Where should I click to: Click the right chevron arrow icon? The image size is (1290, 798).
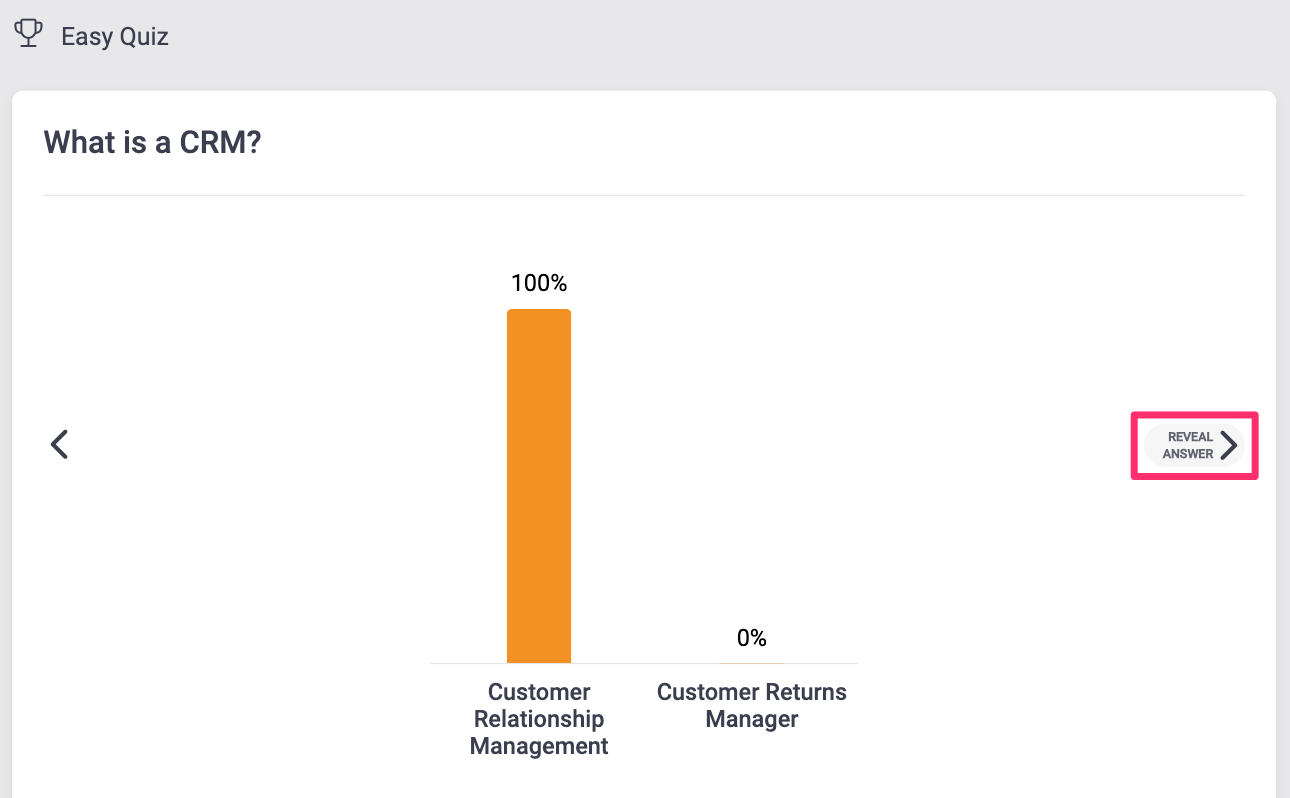[1229, 445]
